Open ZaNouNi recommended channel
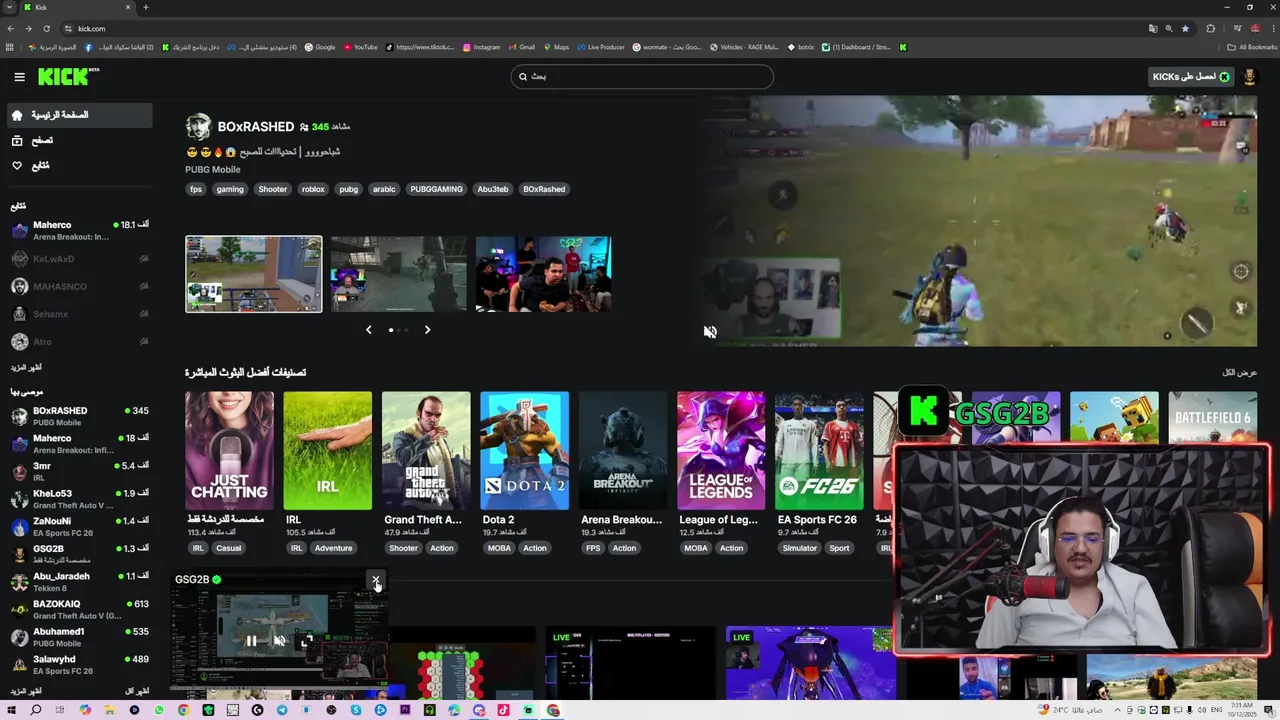1280x720 pixels. coord(79,527)
